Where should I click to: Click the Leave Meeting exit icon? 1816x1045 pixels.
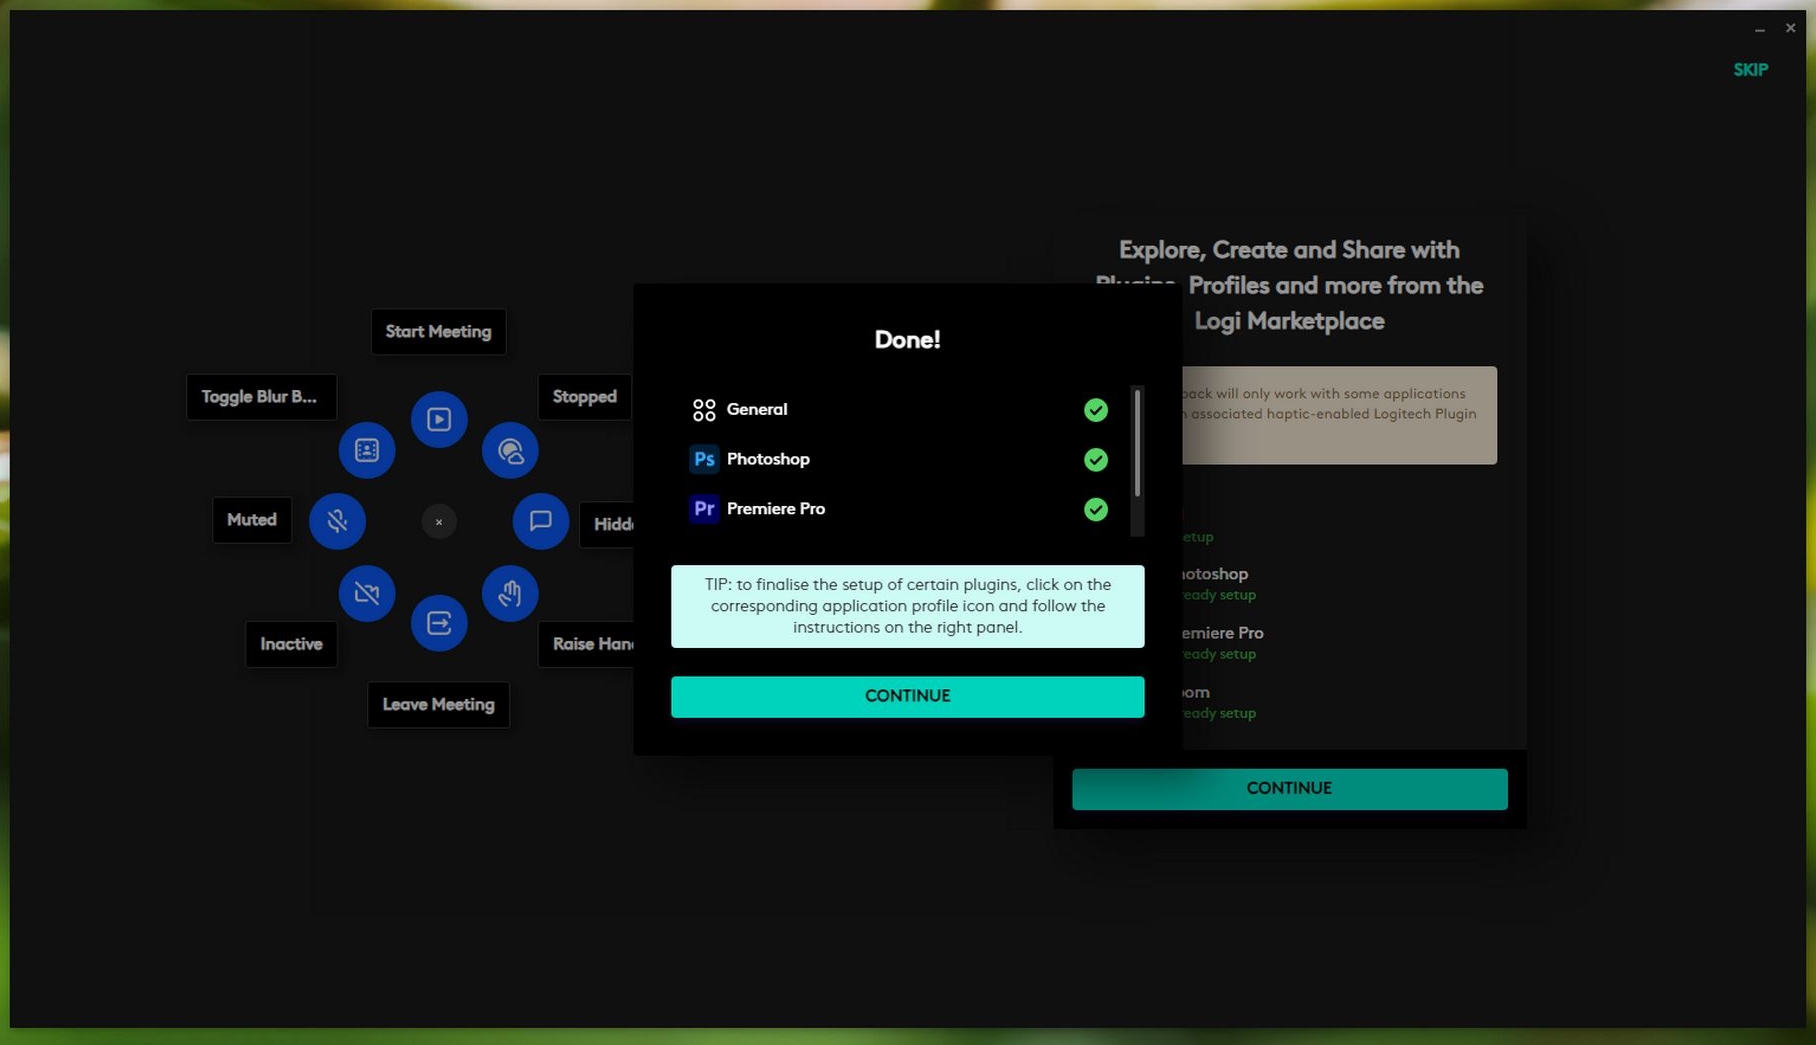pos(439,623)
